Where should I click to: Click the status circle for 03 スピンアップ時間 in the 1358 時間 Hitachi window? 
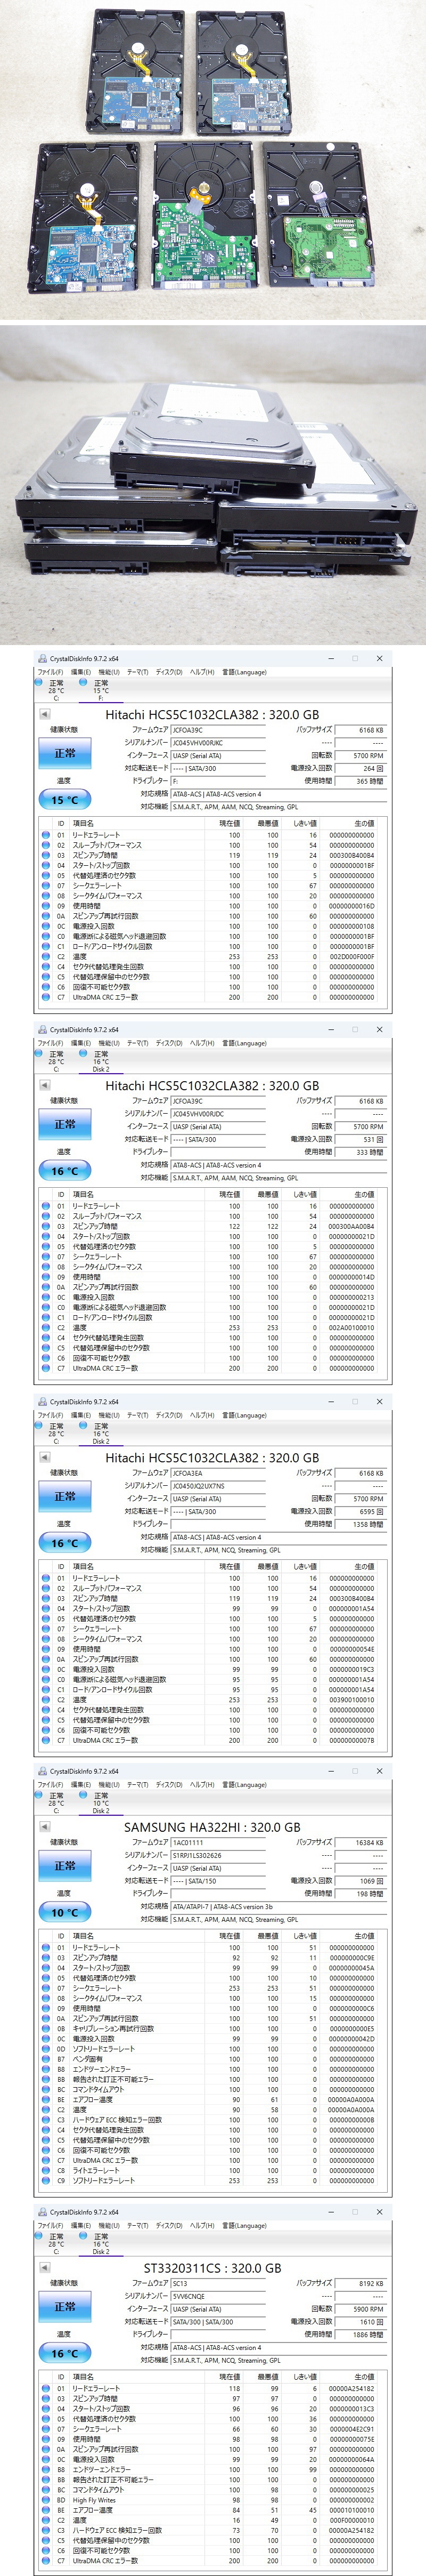[45, 1598]
